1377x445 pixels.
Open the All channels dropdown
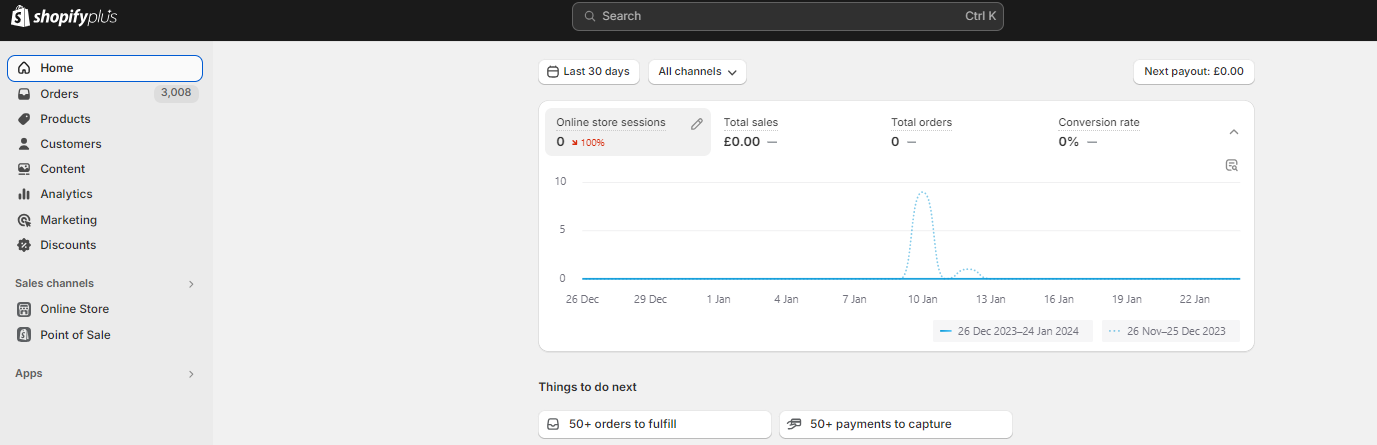[697, 72]
